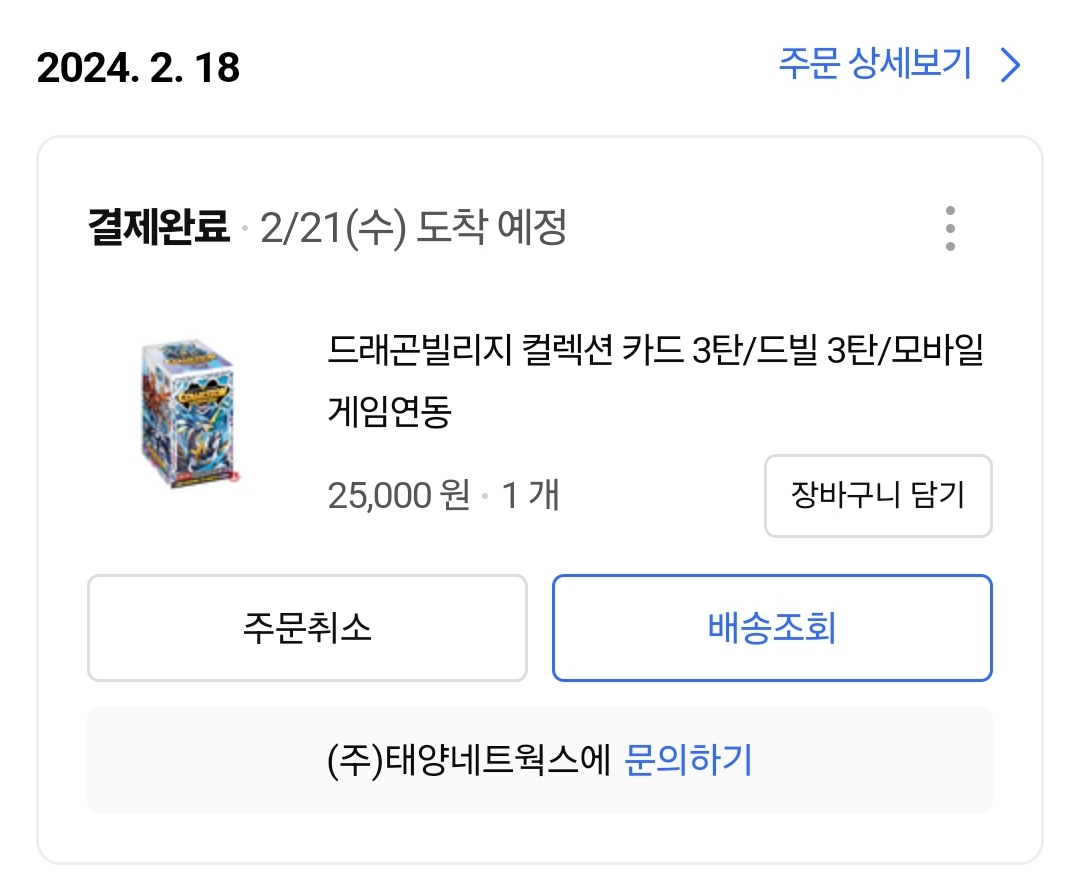This screenshot has height=883, width=1080.
Task: Click the (주)태양네트웍스에 seller name
Action: (x=468, y=761)
